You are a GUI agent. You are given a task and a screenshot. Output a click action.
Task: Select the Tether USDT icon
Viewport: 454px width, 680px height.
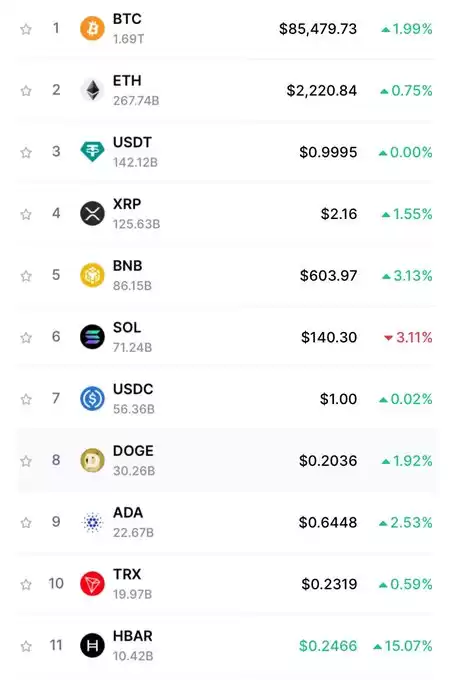coord(92,152)
